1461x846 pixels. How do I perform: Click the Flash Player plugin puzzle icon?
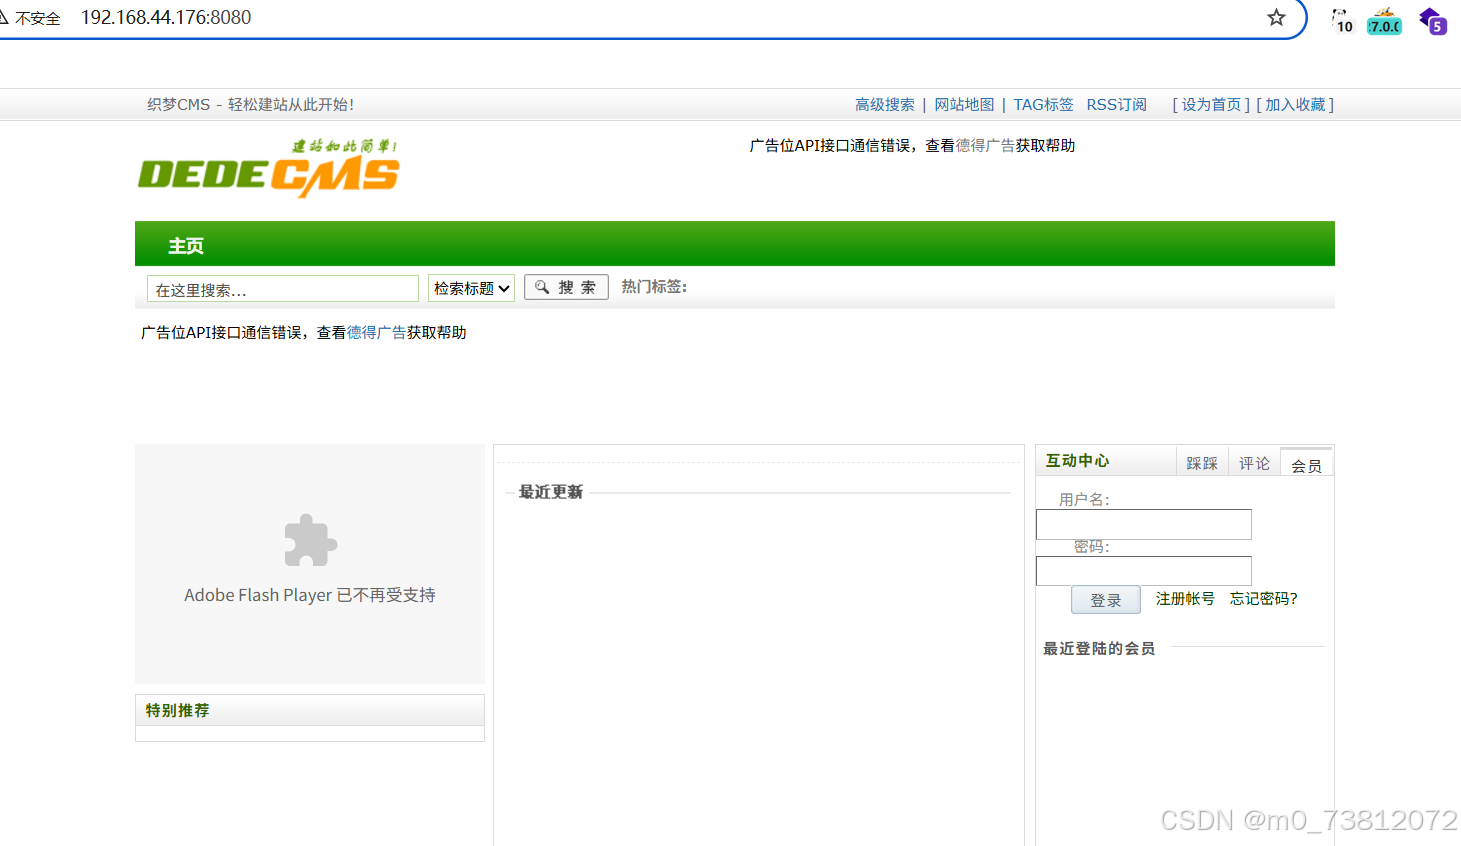point(310,540)
